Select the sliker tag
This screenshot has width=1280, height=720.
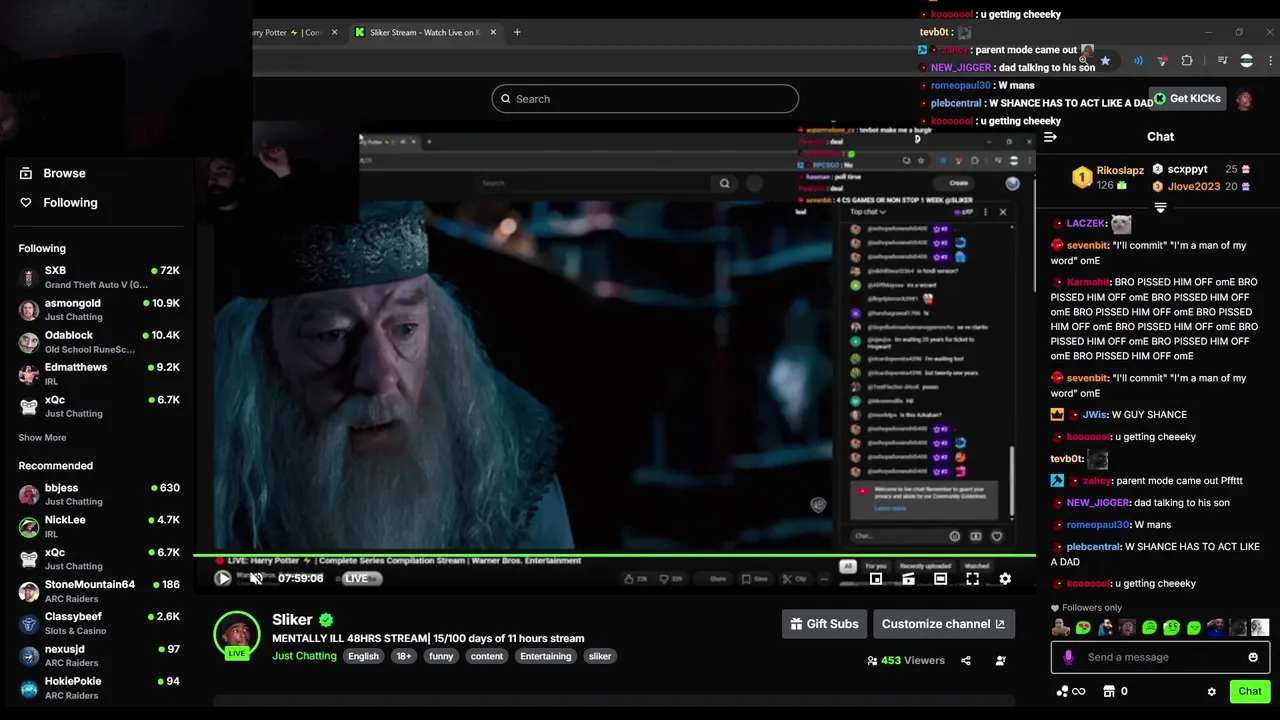tap(600, 656)
